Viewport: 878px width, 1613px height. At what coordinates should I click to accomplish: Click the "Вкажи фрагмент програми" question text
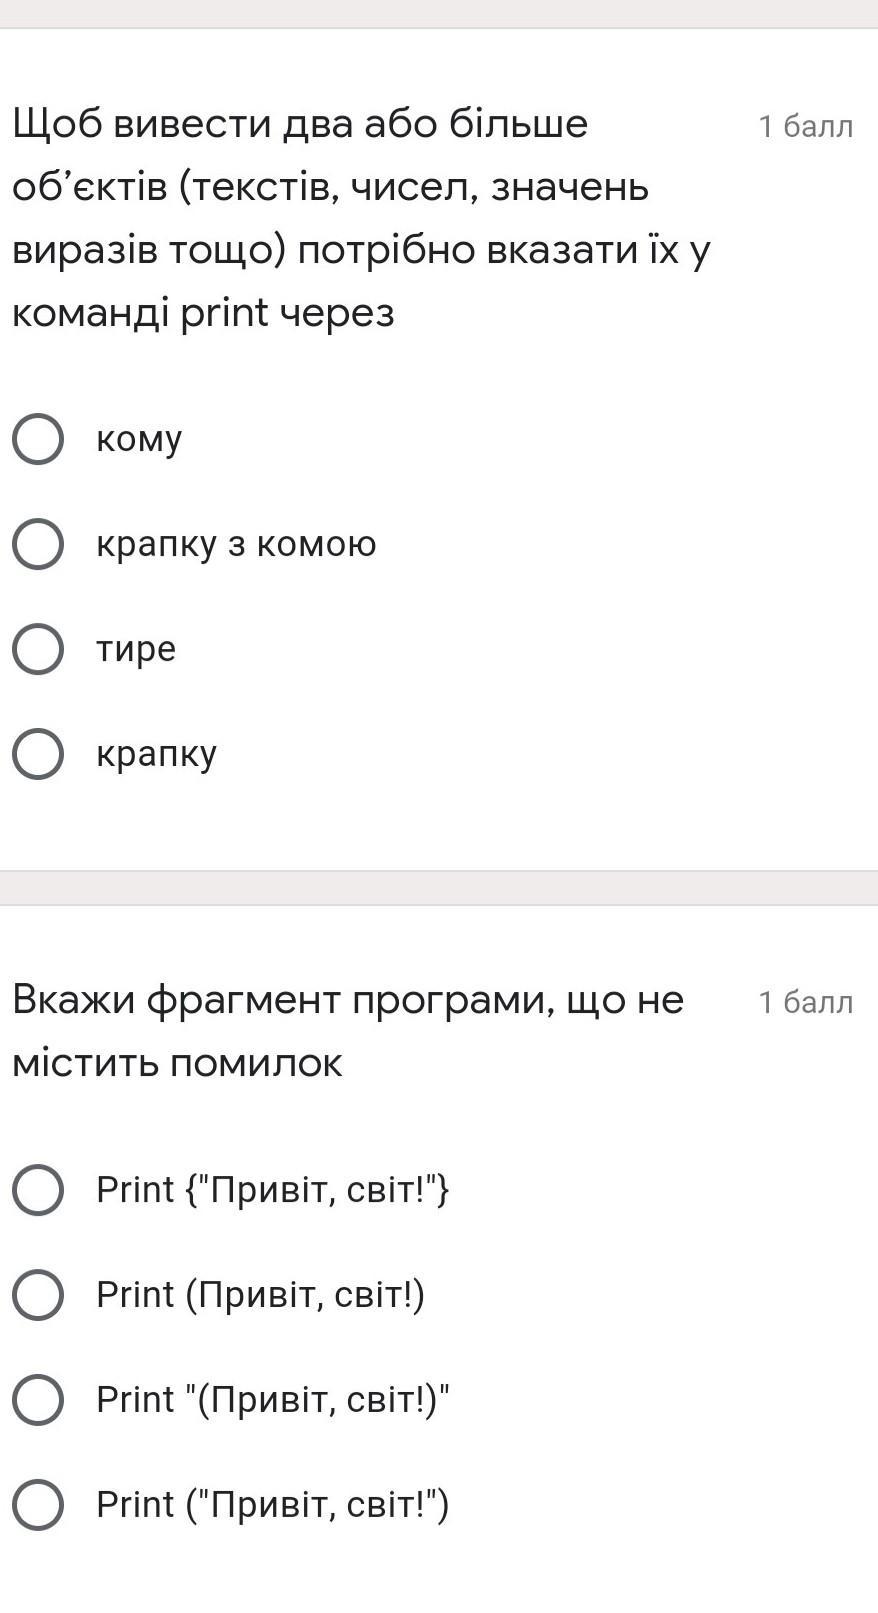[347, 1030]
